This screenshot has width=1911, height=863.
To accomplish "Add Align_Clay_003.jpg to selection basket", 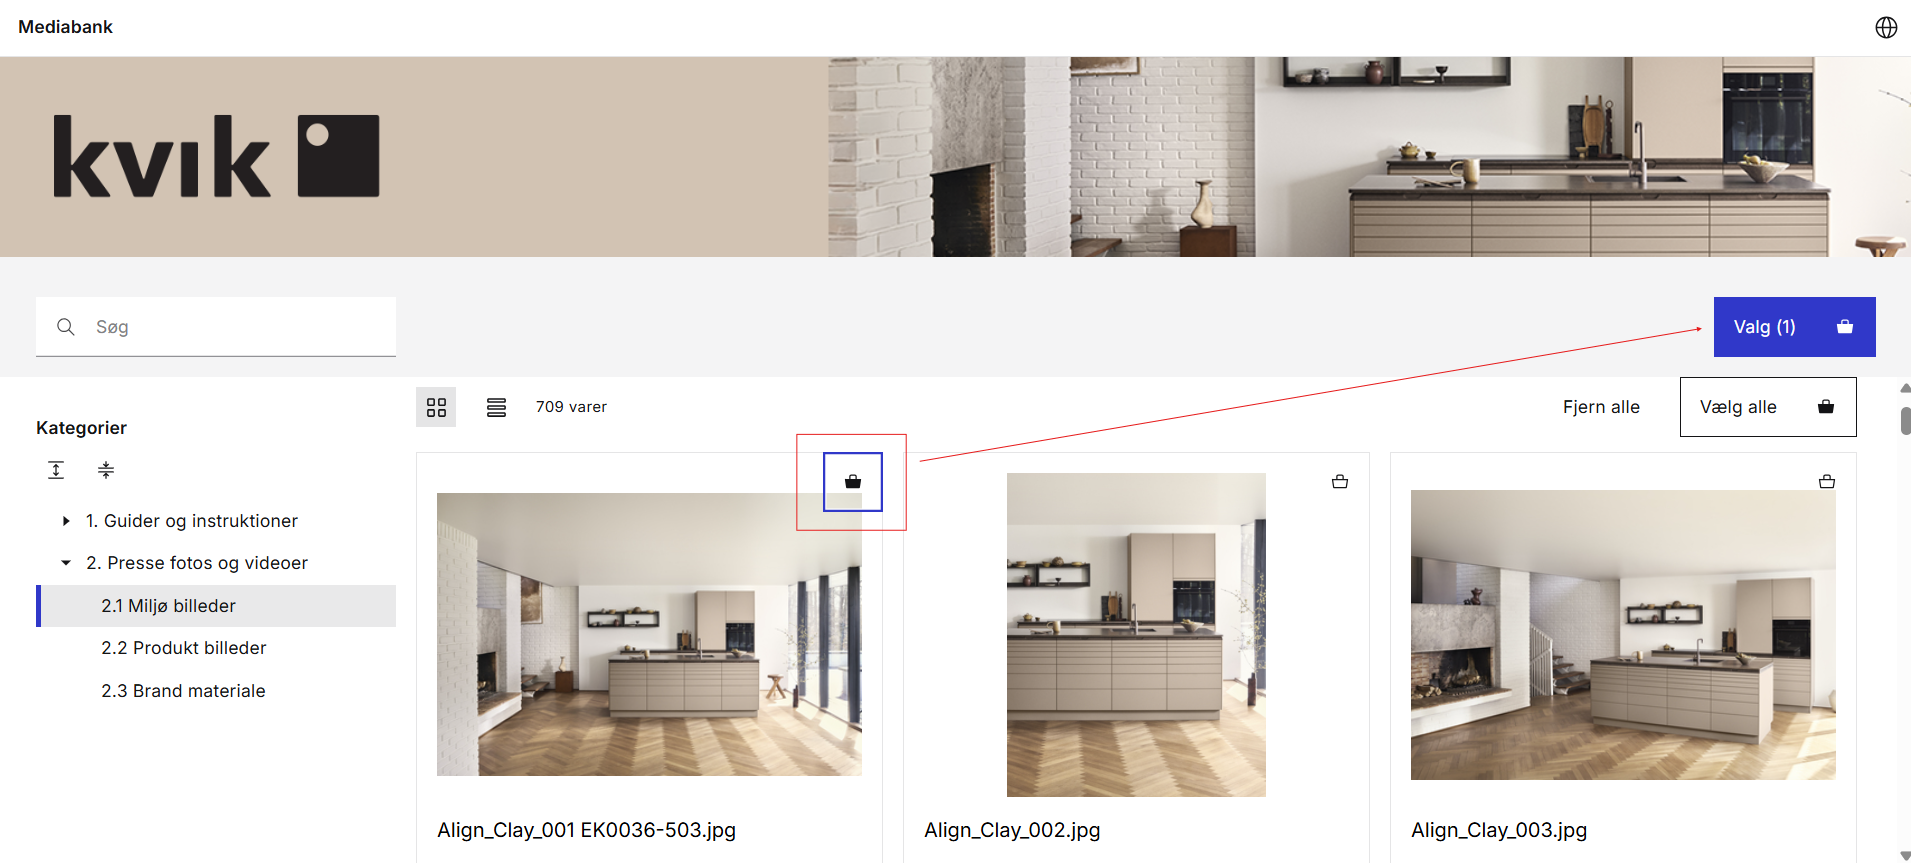I will tap(1827, 482).
